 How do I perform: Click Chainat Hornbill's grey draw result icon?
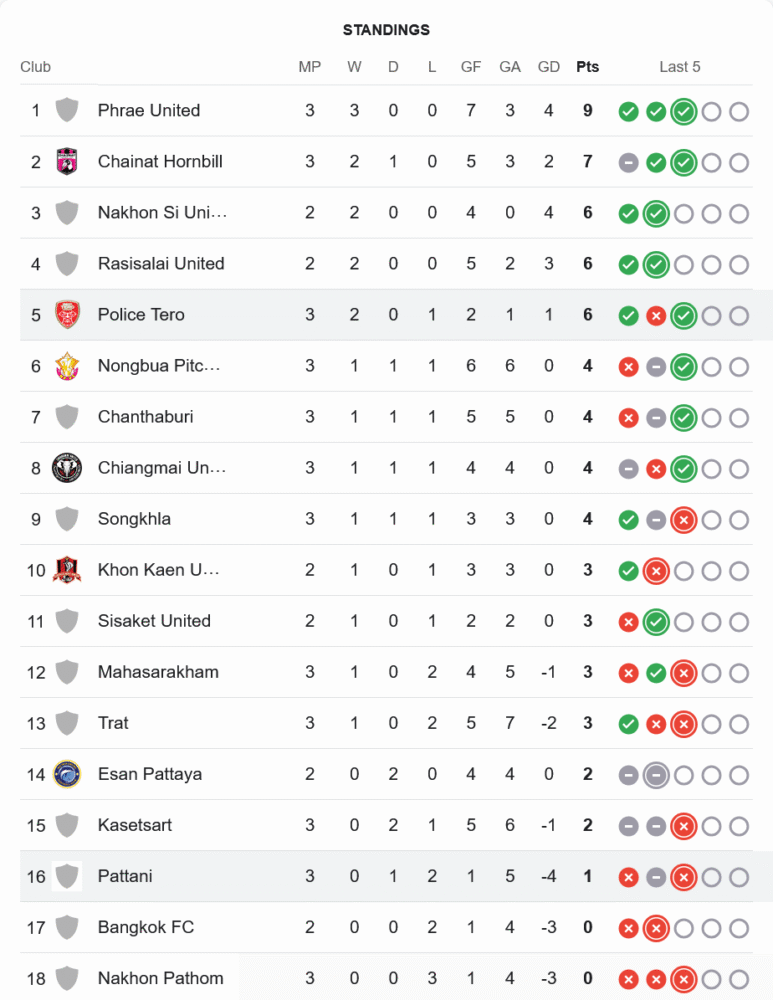click(x=628, y=162)
